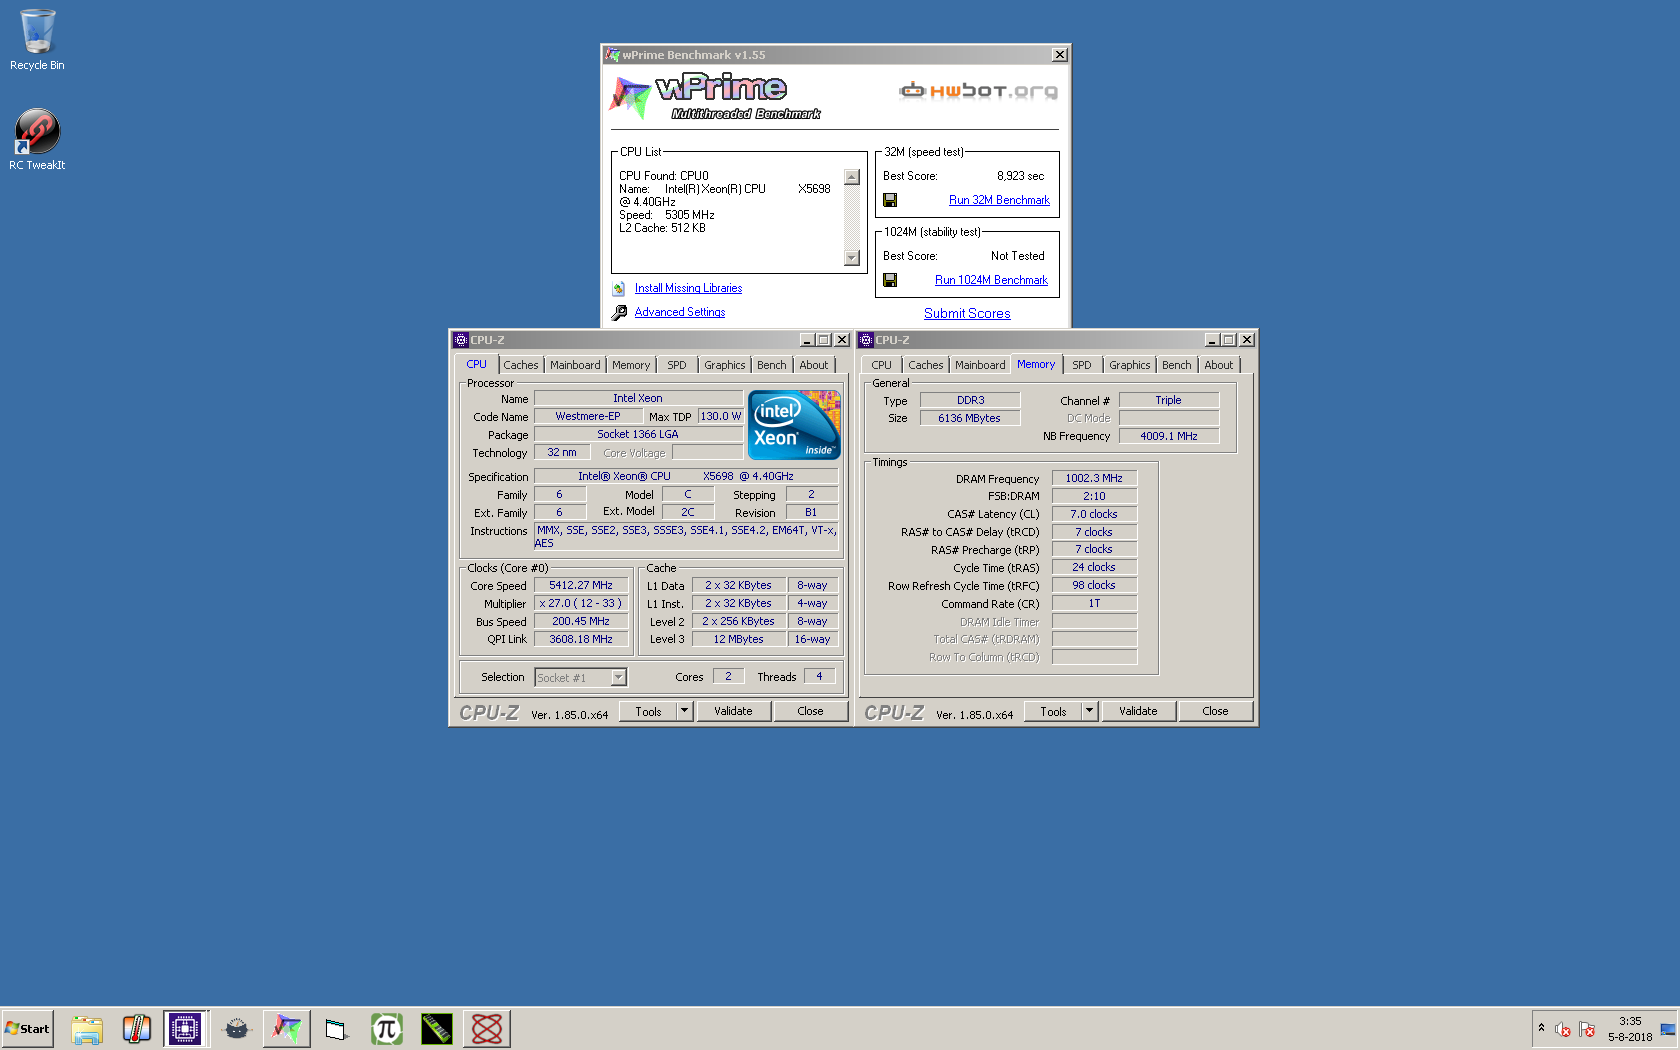This screenshot has height=1050, width=1680.
Task: Open Bench tab in right CPU-Z
Action: coord(1177,365)
